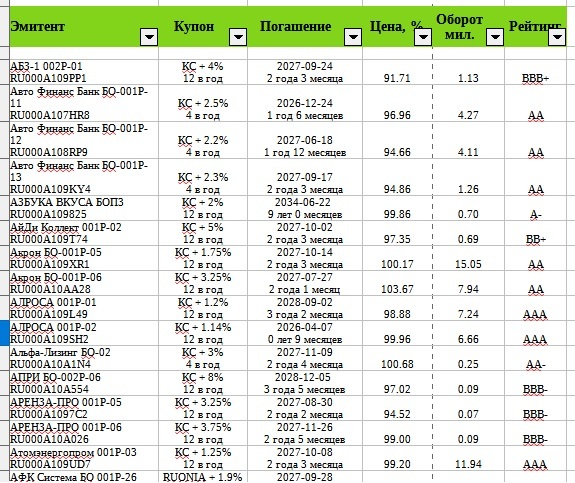This screenshot has width=575, height=483.
Task: Click the КС + 8% coupon cell
Action: (203, 383)
